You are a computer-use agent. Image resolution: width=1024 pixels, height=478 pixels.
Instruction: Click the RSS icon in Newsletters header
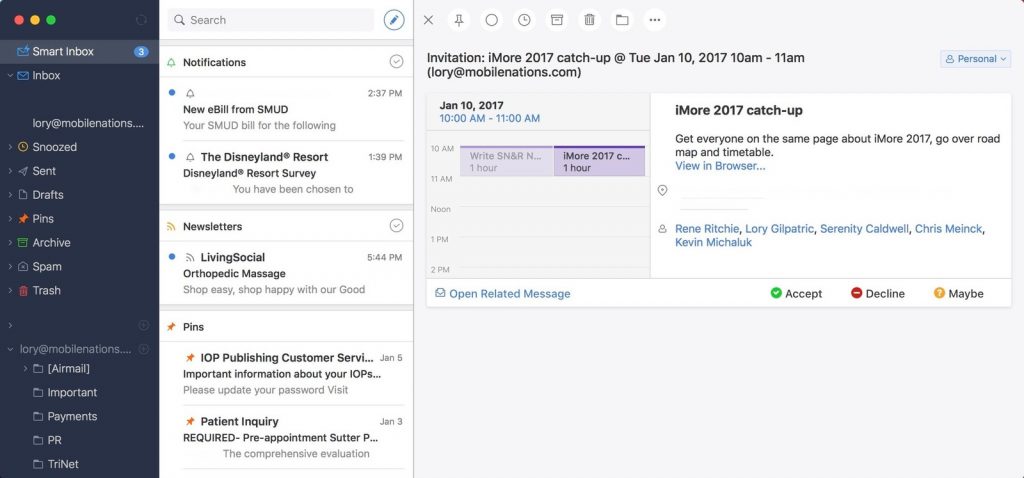[x=171, y=227]
